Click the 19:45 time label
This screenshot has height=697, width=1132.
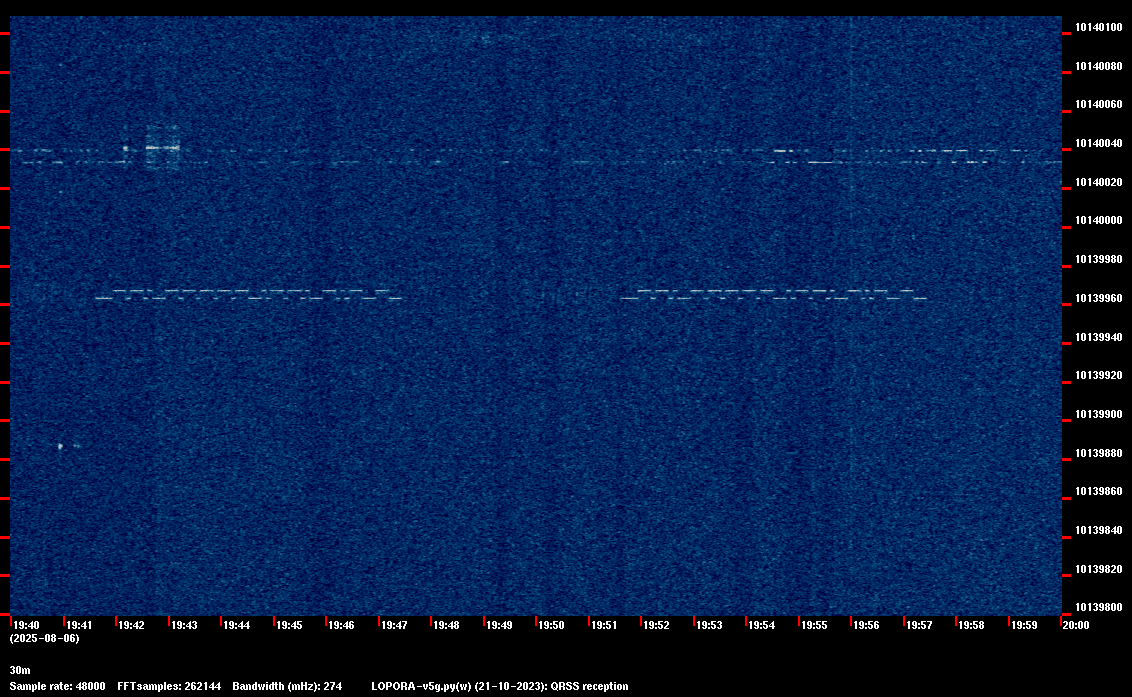click(289, 625)
